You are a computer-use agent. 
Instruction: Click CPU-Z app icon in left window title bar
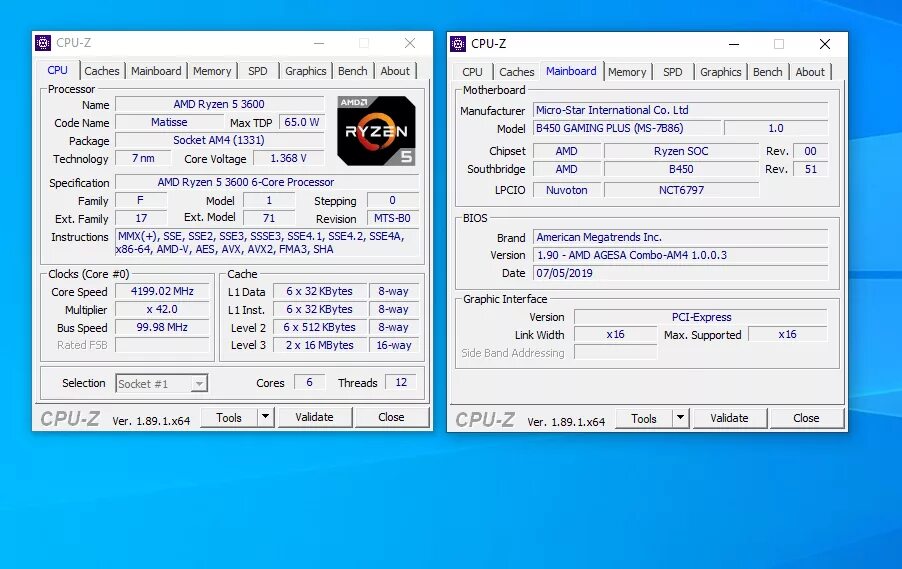pos(43,43)
